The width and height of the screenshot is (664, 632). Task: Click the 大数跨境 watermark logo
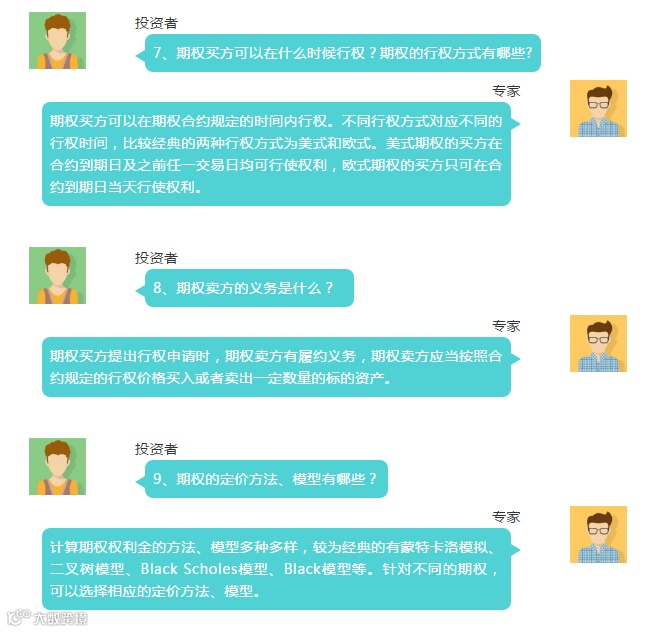coord(19,617)
